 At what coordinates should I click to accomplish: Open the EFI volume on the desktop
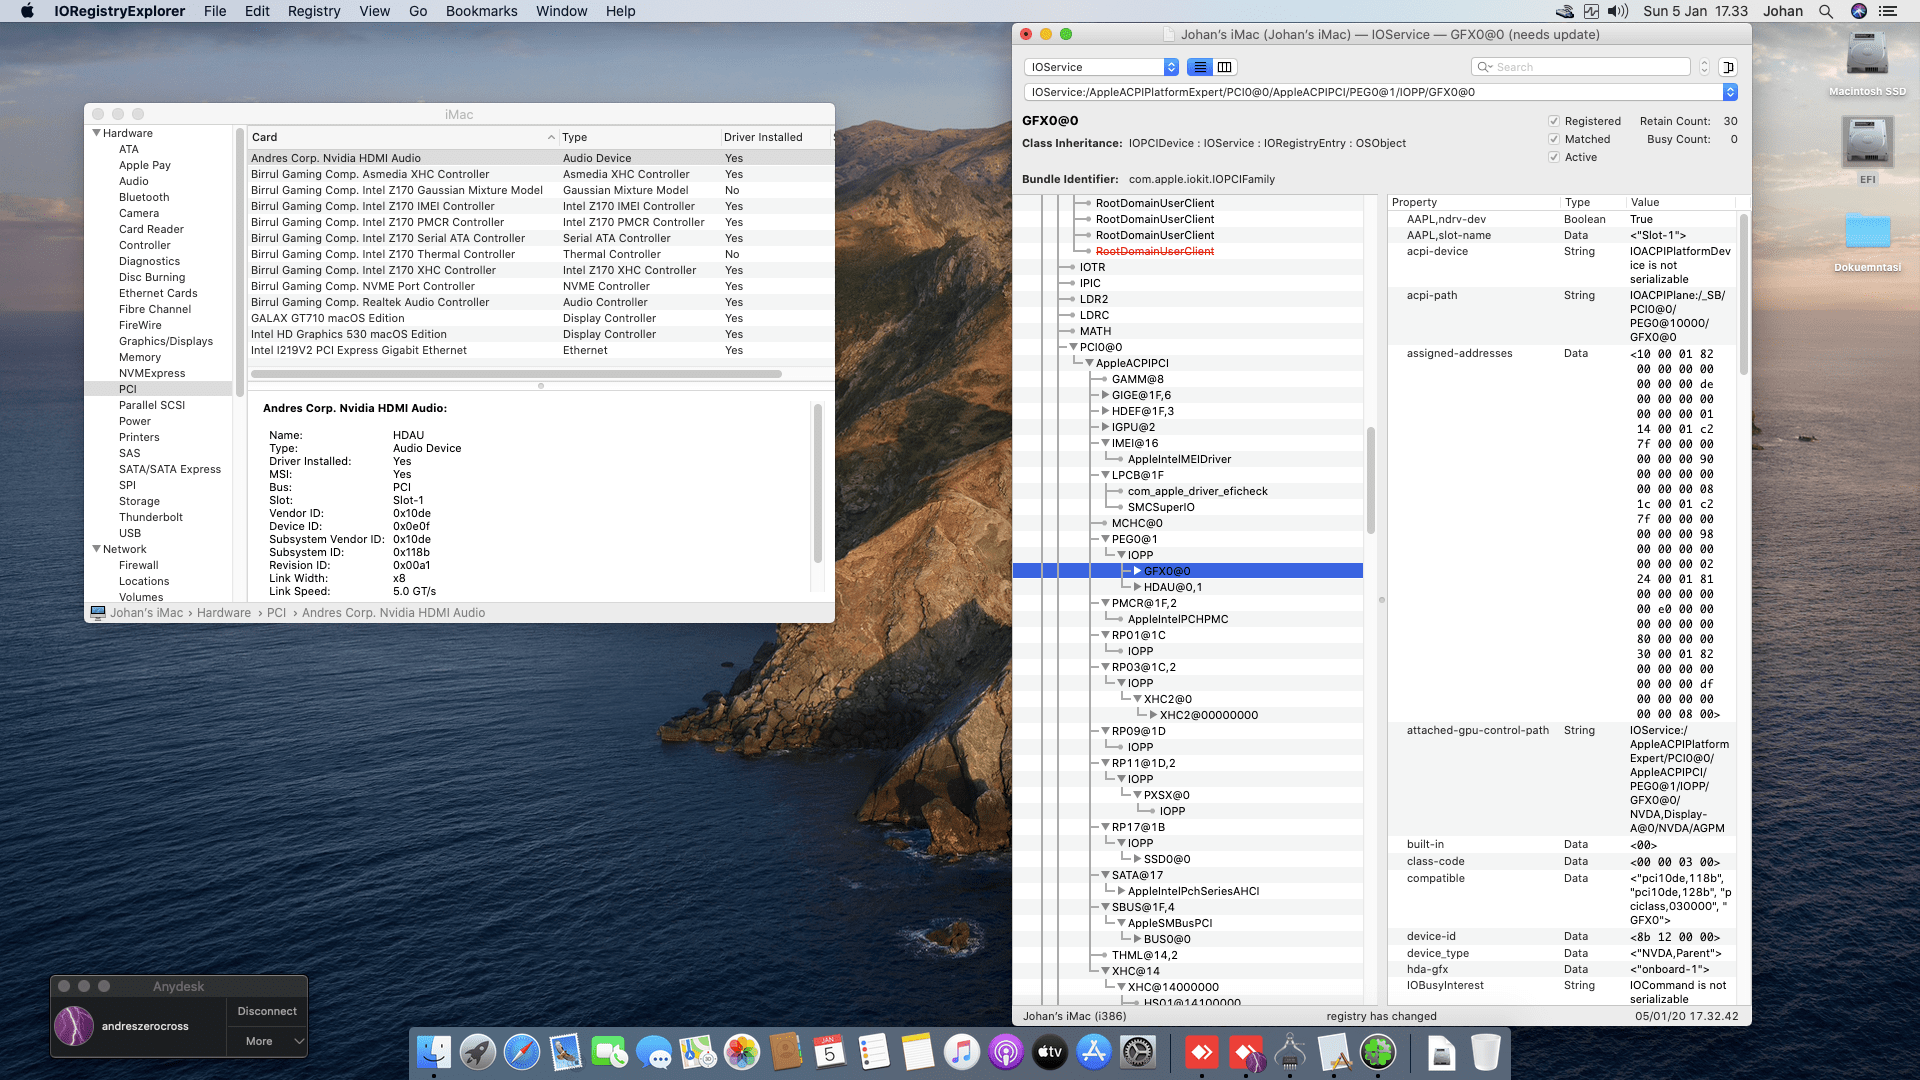[1867, 143]
